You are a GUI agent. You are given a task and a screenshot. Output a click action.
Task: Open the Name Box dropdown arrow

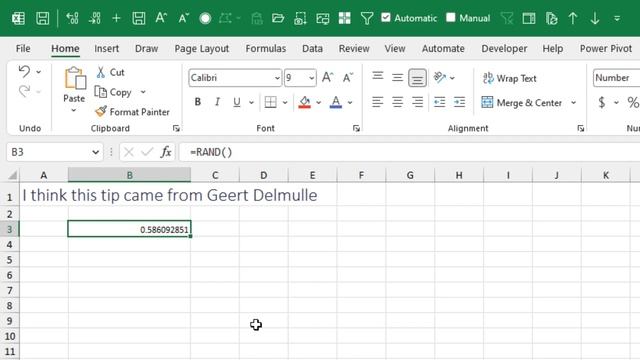click(x=96, y=152)
